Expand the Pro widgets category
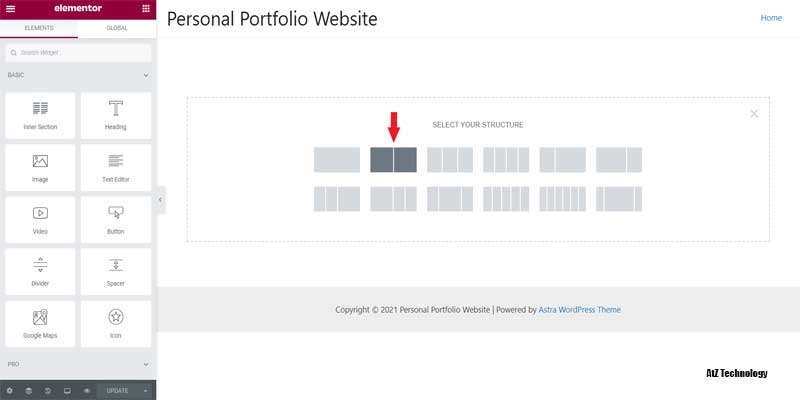The width and height of the screenshot is (800, 400). pos(146,364)
